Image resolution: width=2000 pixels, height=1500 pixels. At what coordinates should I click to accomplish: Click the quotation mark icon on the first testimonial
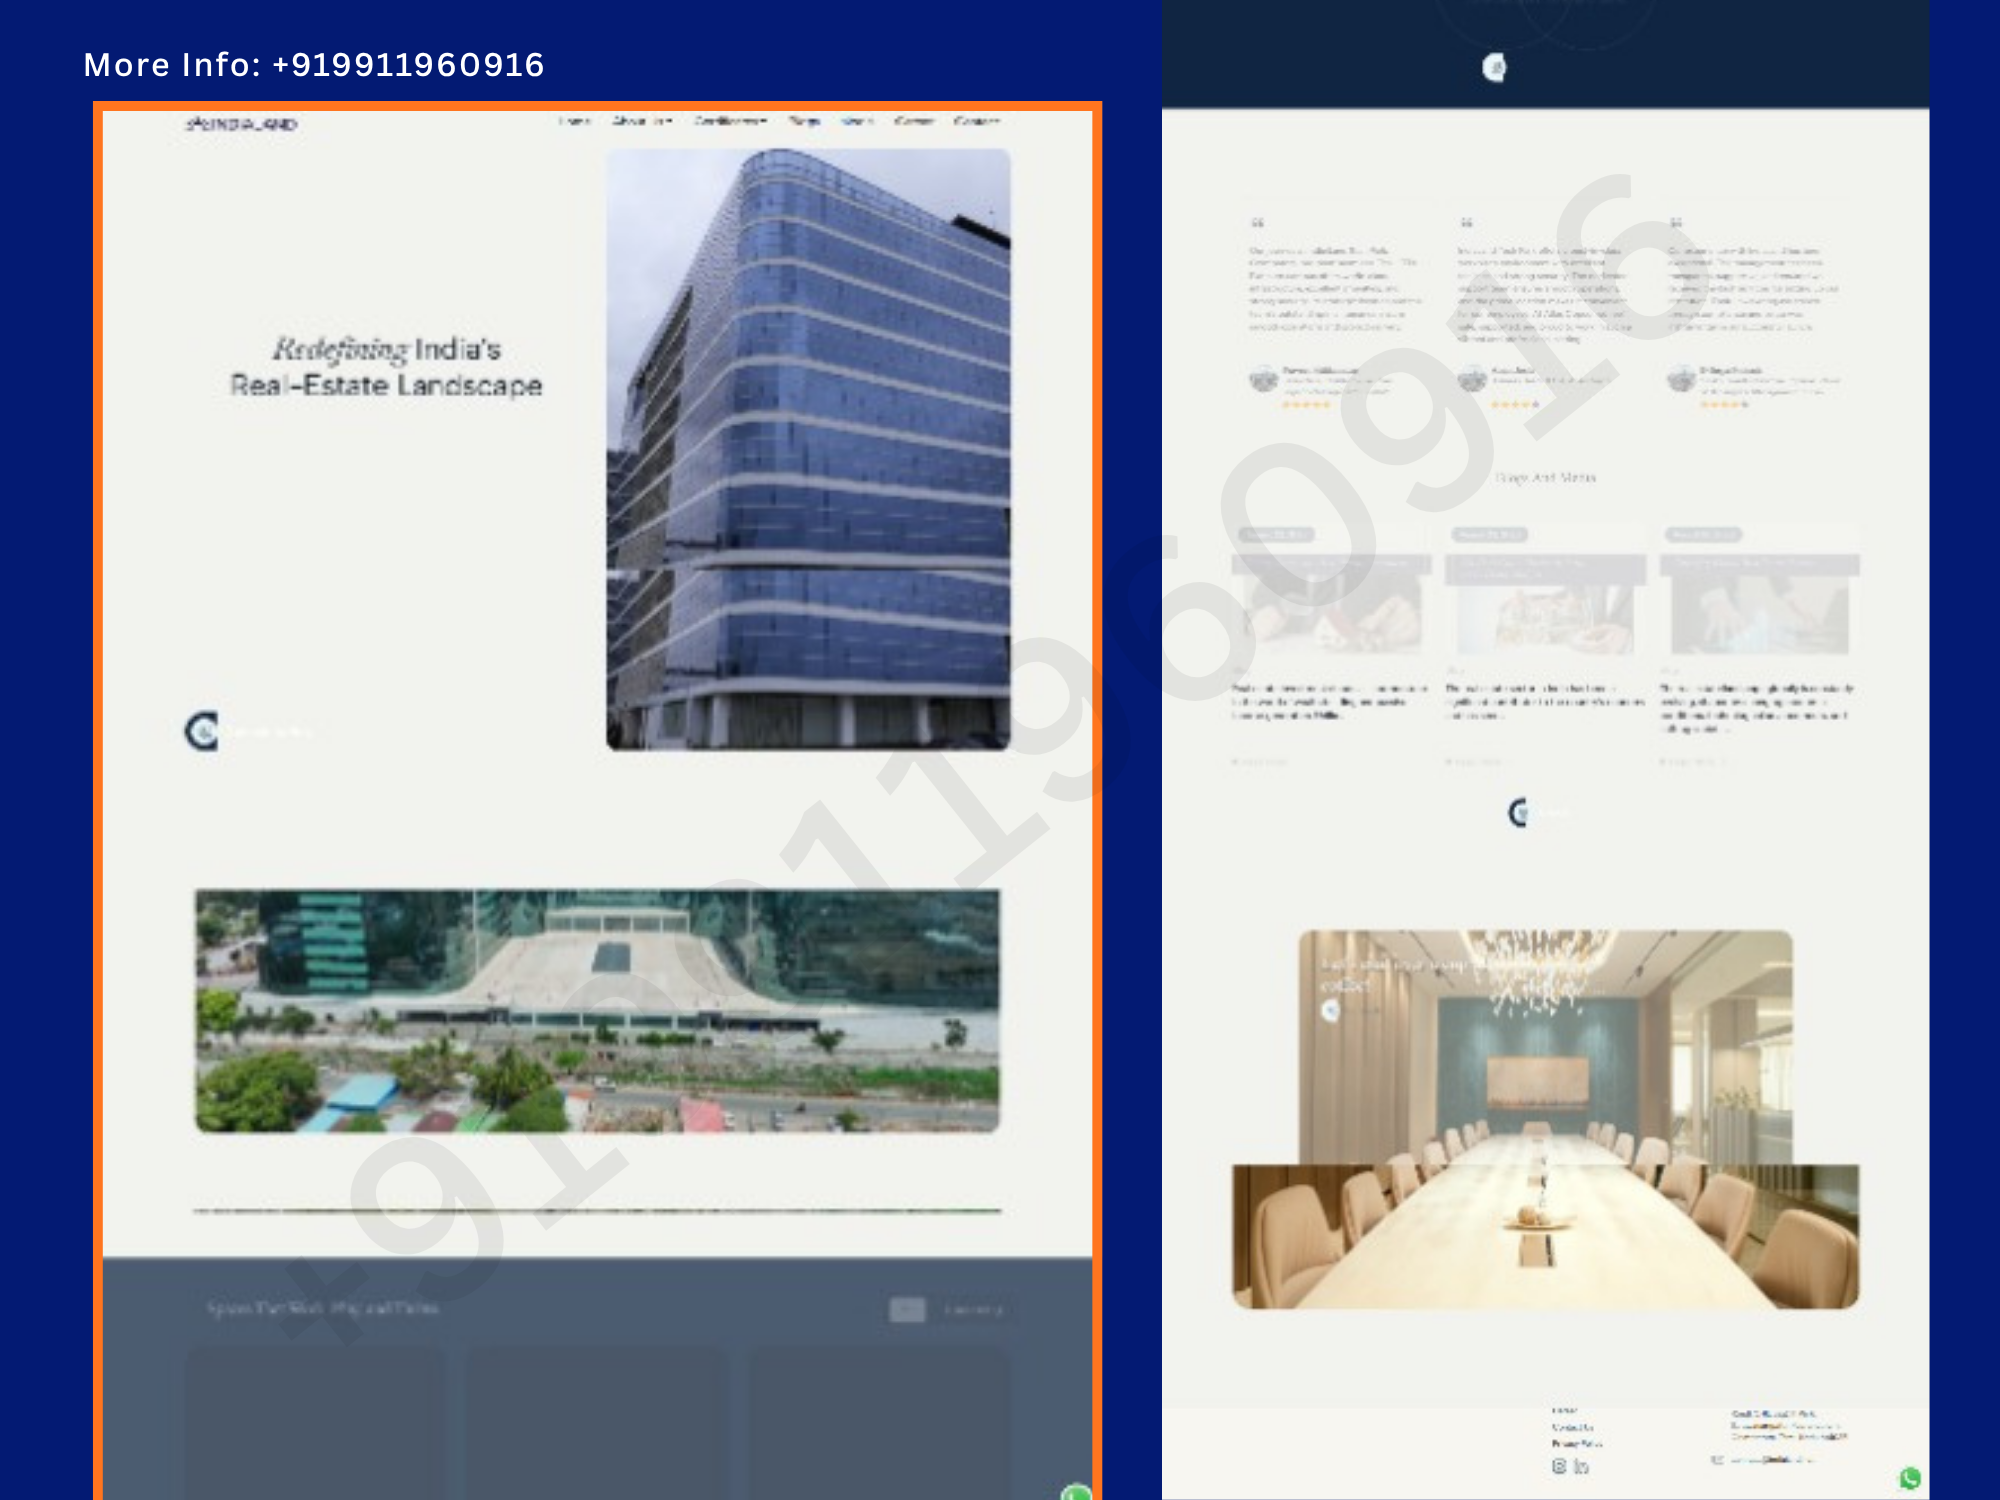tap(1256, 223)
